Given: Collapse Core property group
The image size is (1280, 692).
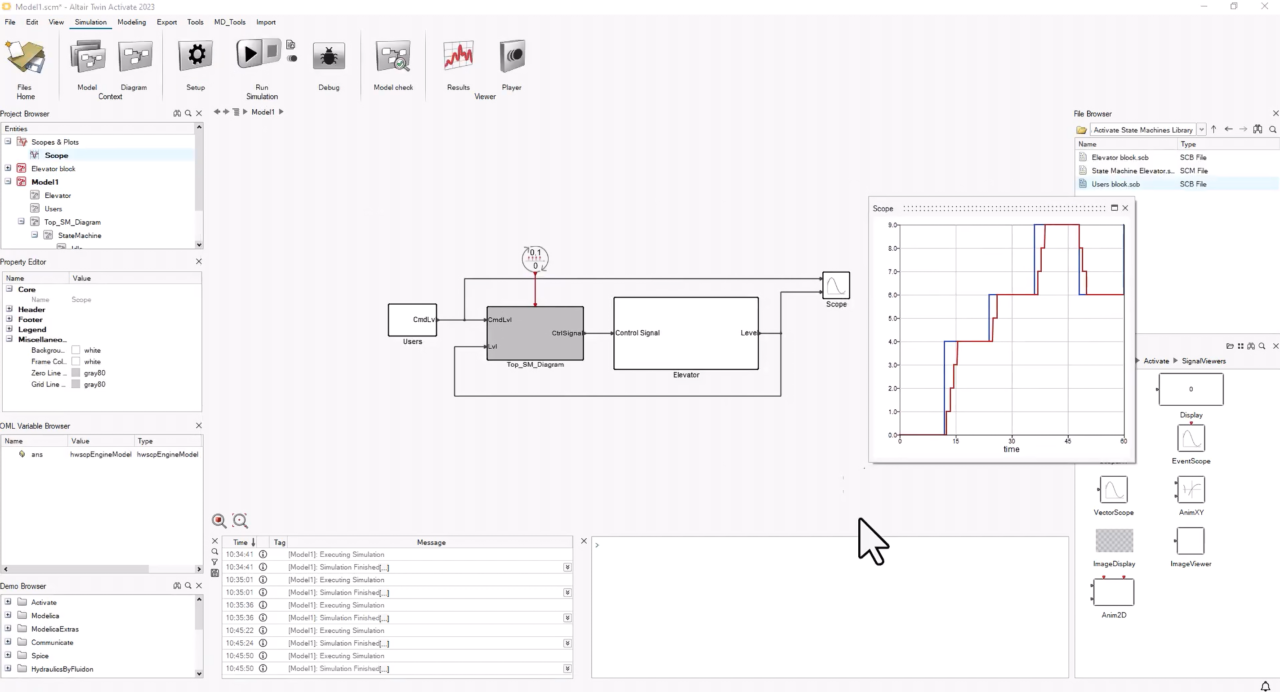Looking at the screenshot, I should (x=9, y=289).
